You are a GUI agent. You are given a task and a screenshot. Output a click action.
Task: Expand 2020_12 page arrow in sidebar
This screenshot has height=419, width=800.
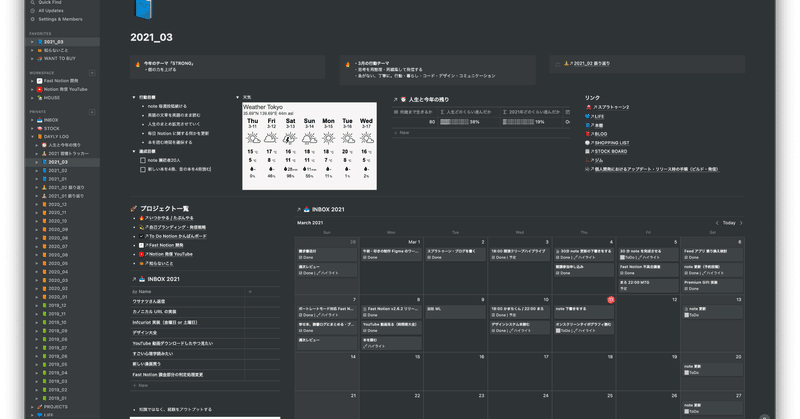(37, 204)
